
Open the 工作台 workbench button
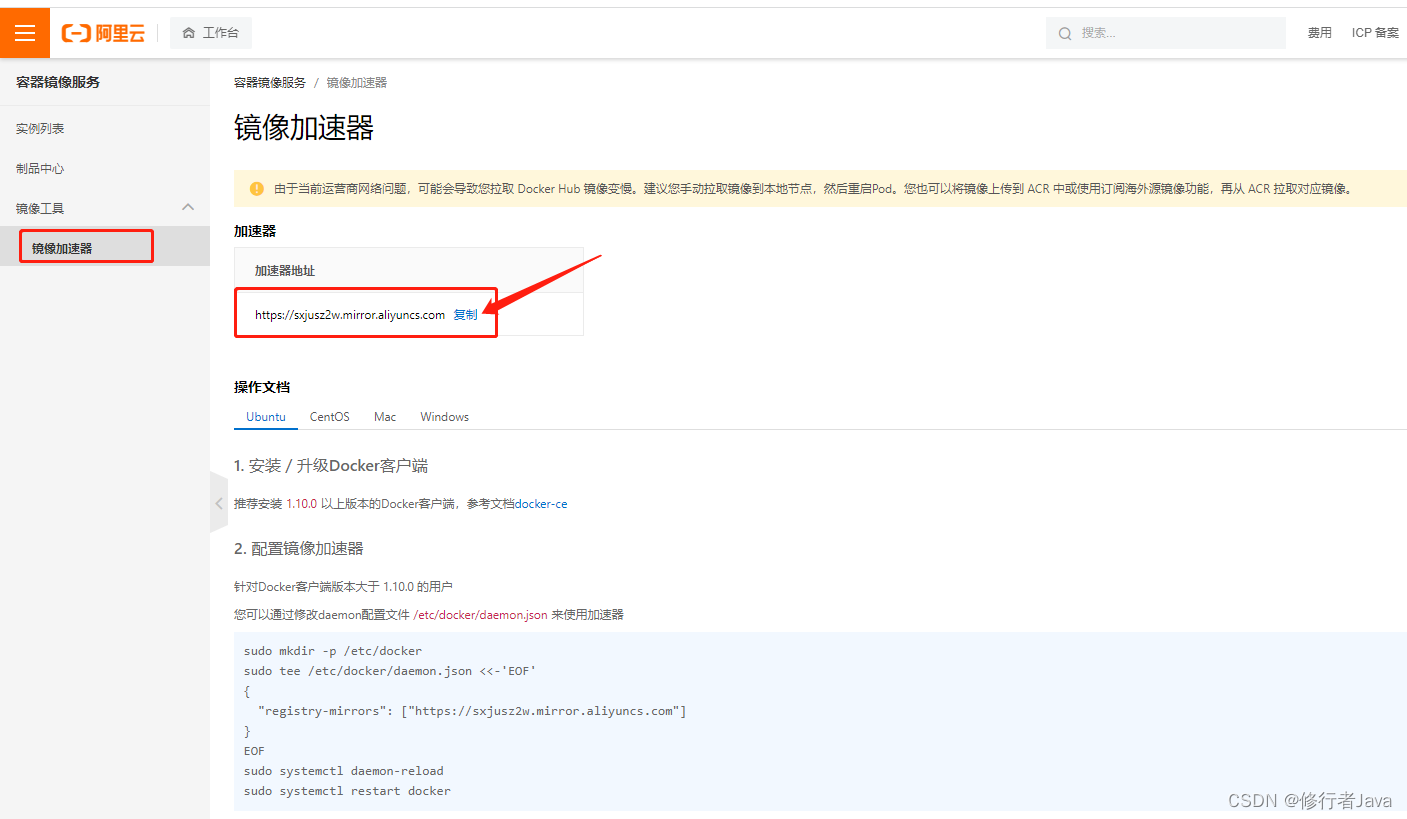tap(211, 33)
